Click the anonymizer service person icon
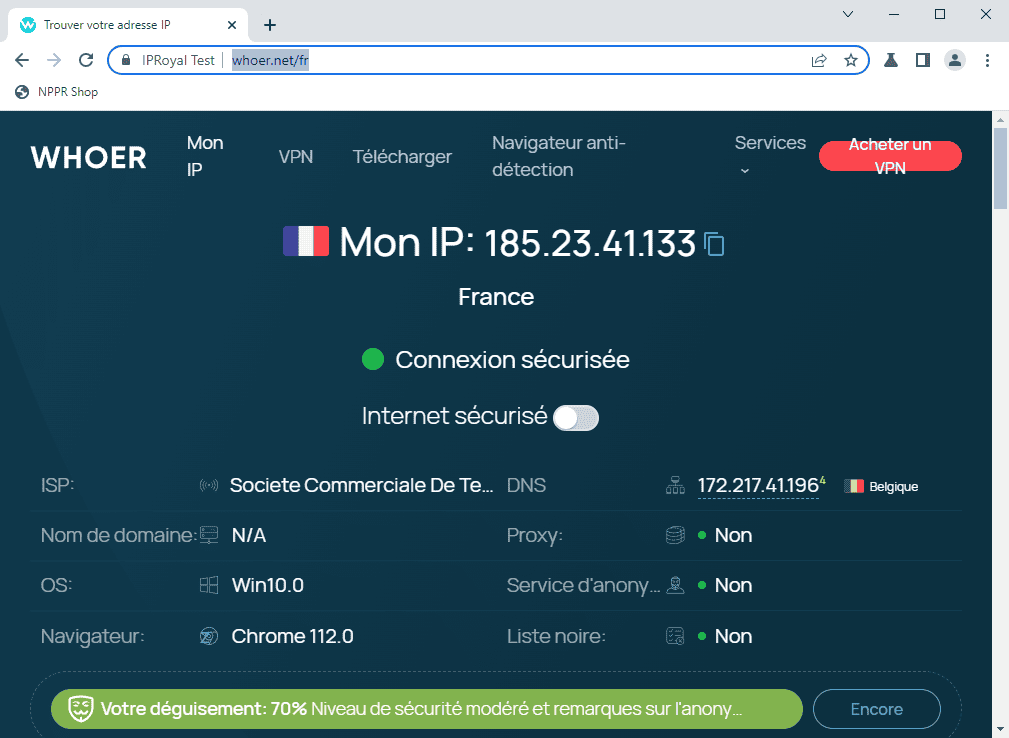 tap(675, 585)
